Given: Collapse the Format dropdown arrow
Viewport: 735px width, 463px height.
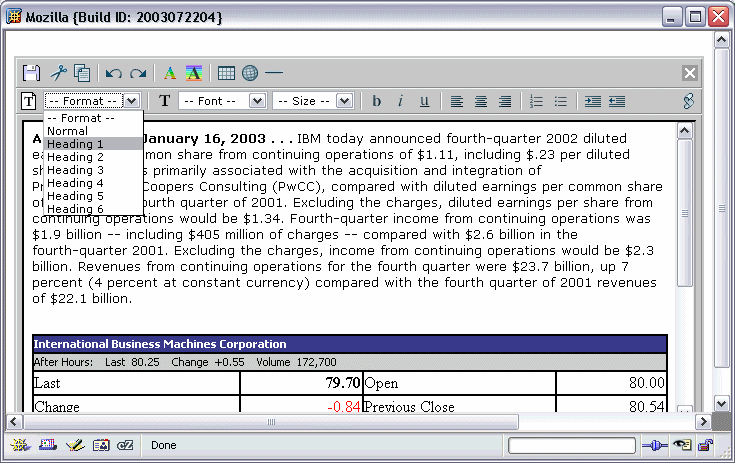Looking at the screenshot, I should [132, 101].
